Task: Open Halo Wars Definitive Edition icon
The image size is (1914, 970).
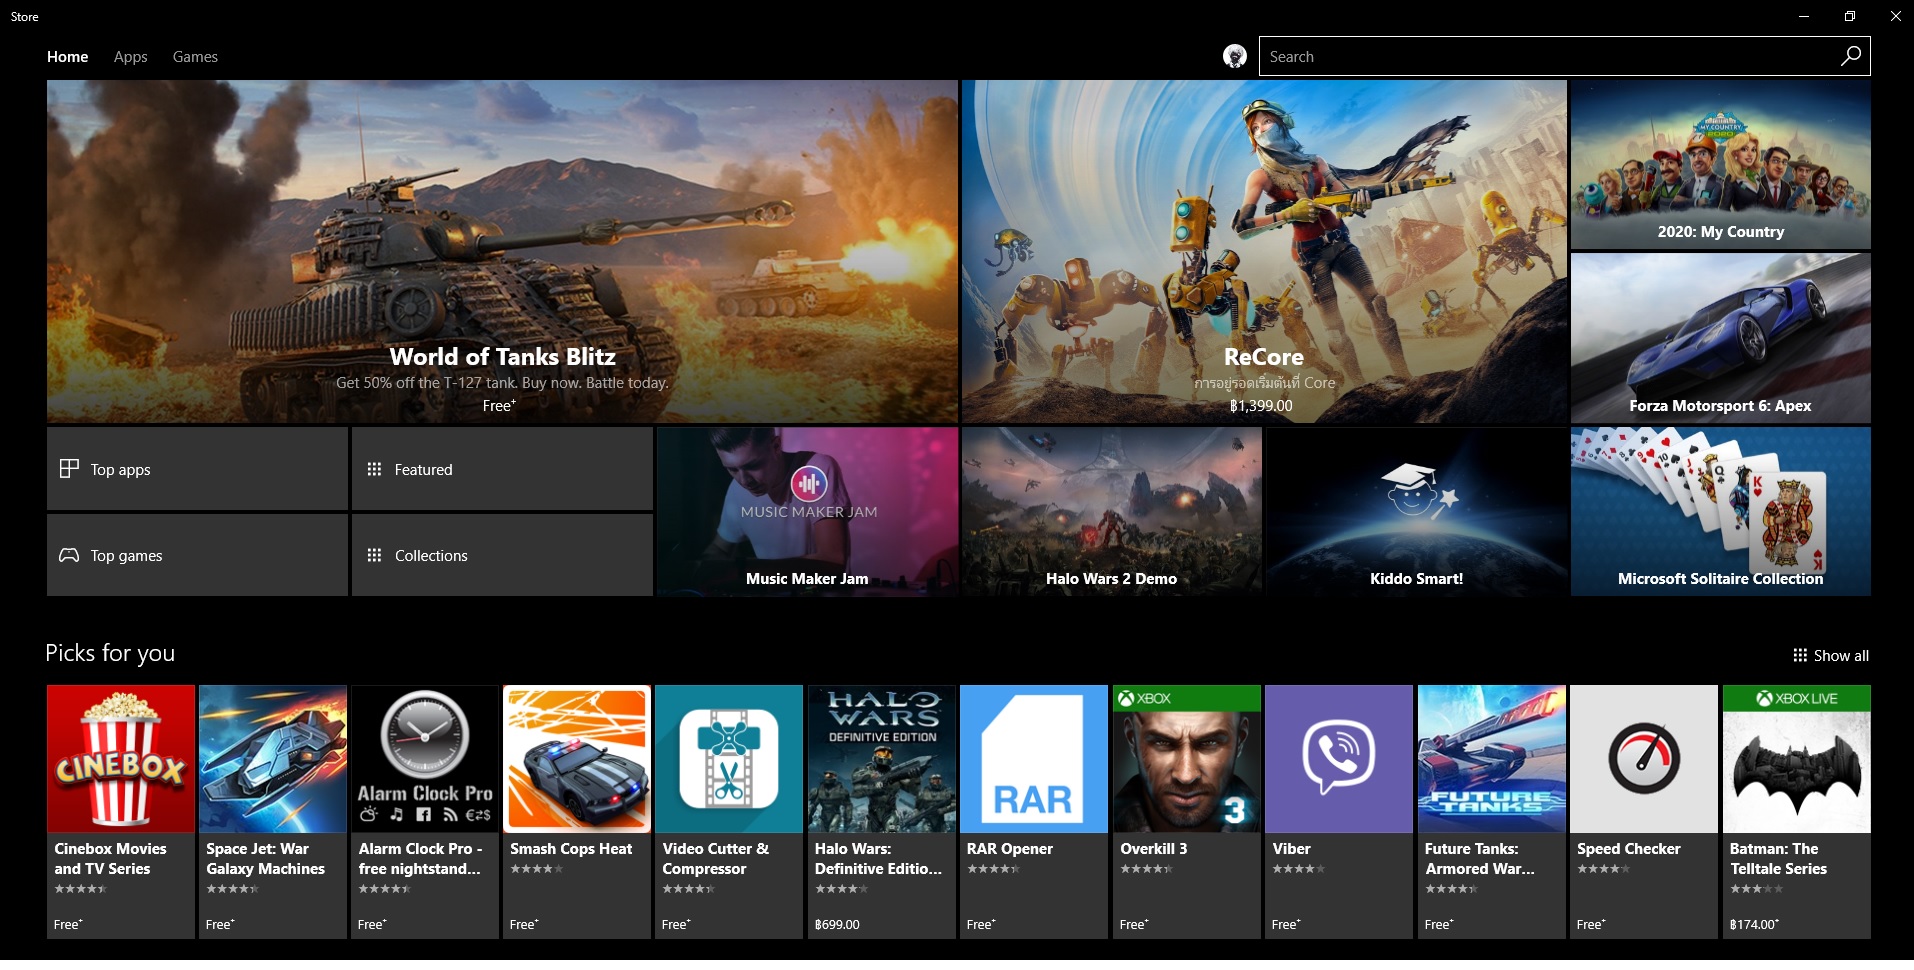Action: (882, 758)
